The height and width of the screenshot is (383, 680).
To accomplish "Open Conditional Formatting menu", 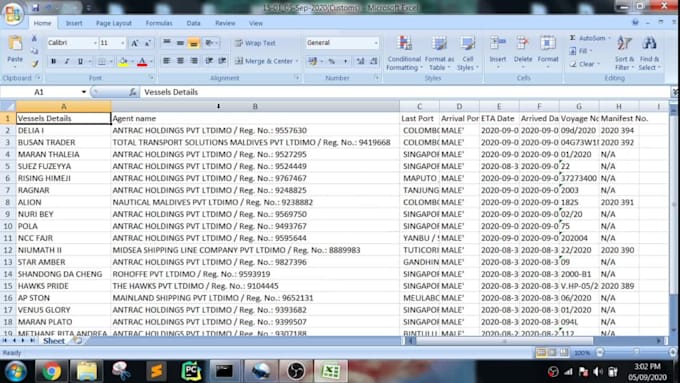I will (x=404, y=53).
